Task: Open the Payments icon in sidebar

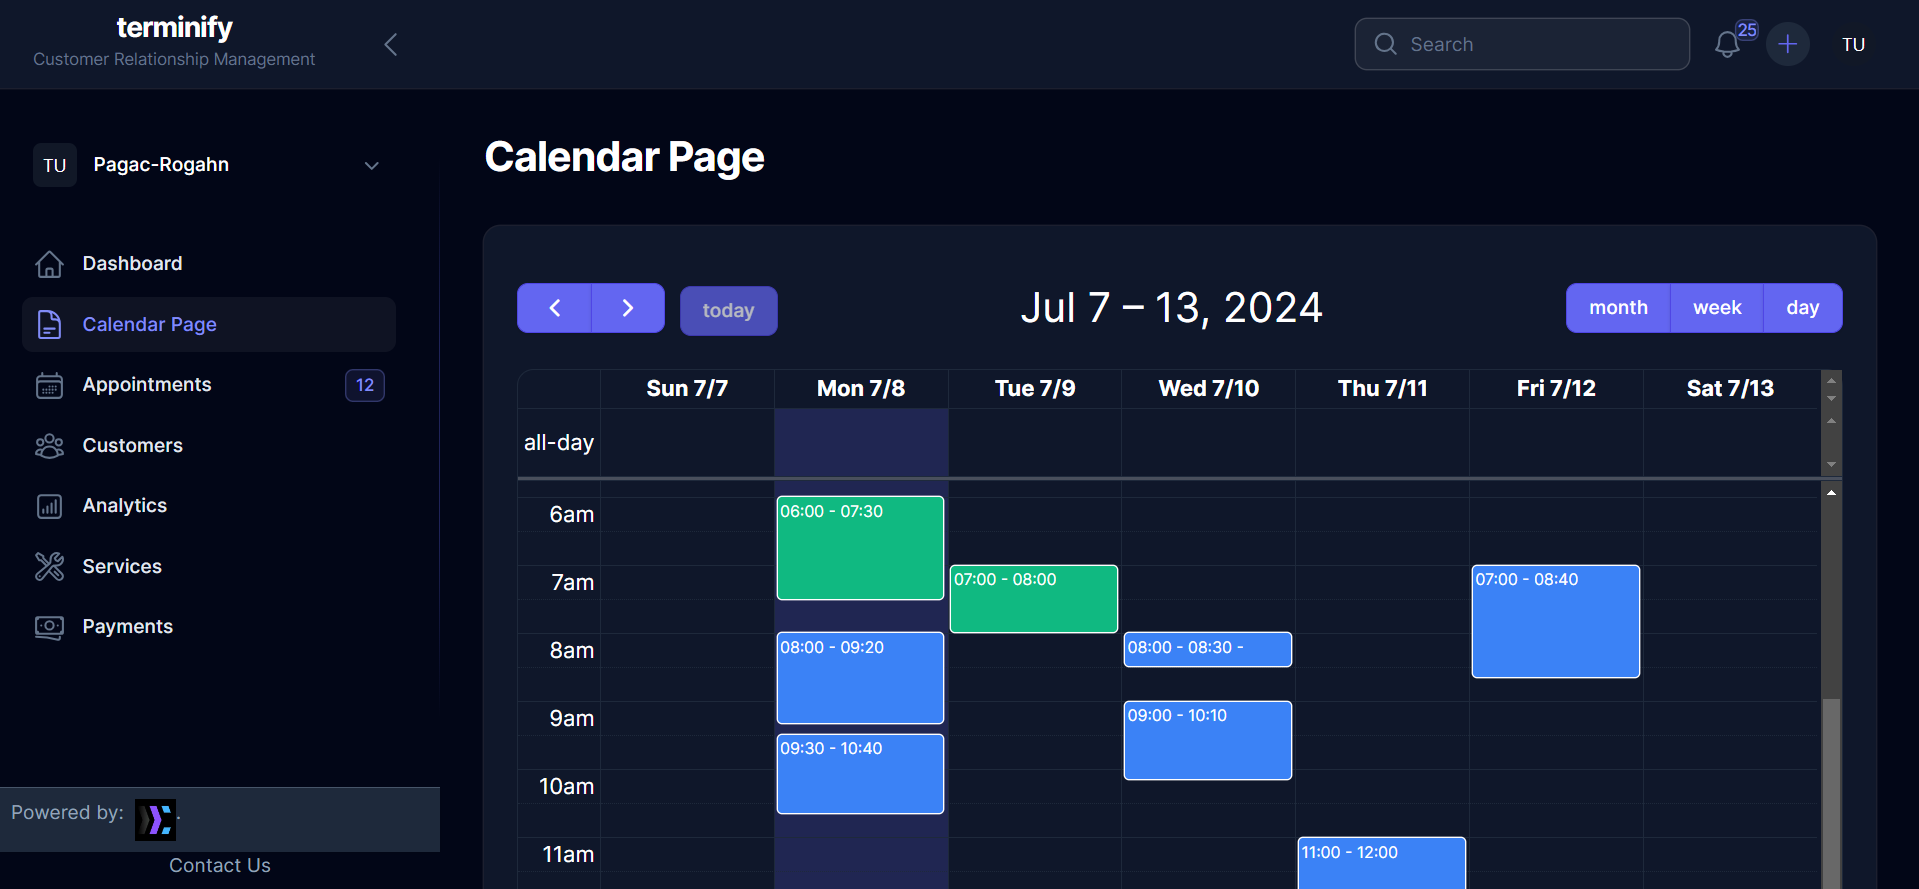Action: tap(49, 627)
